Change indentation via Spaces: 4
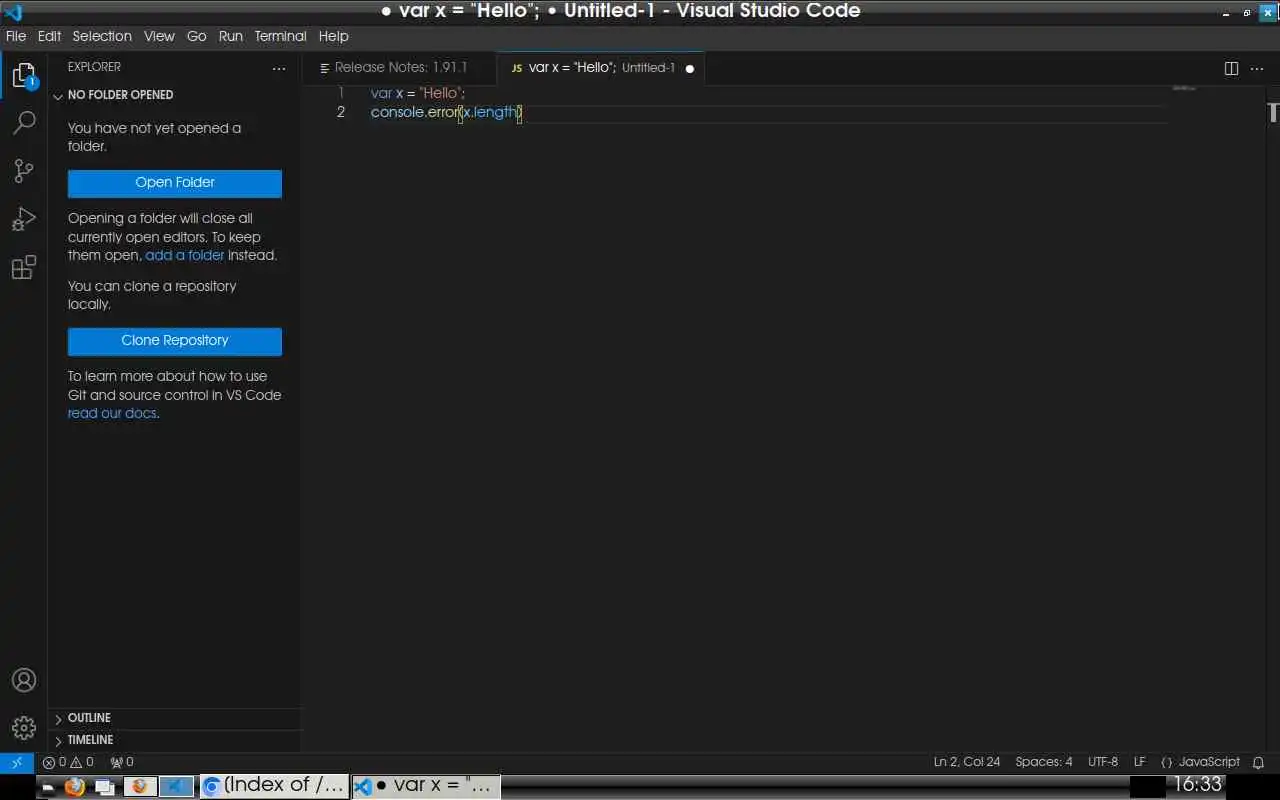The width and height of the screenshot is (1280, 800). click(x=1044, y=762)
